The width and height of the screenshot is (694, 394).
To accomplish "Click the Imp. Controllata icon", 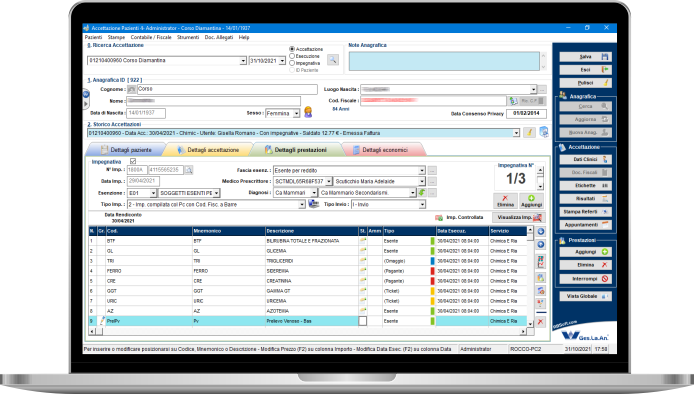I will [439, 217].
